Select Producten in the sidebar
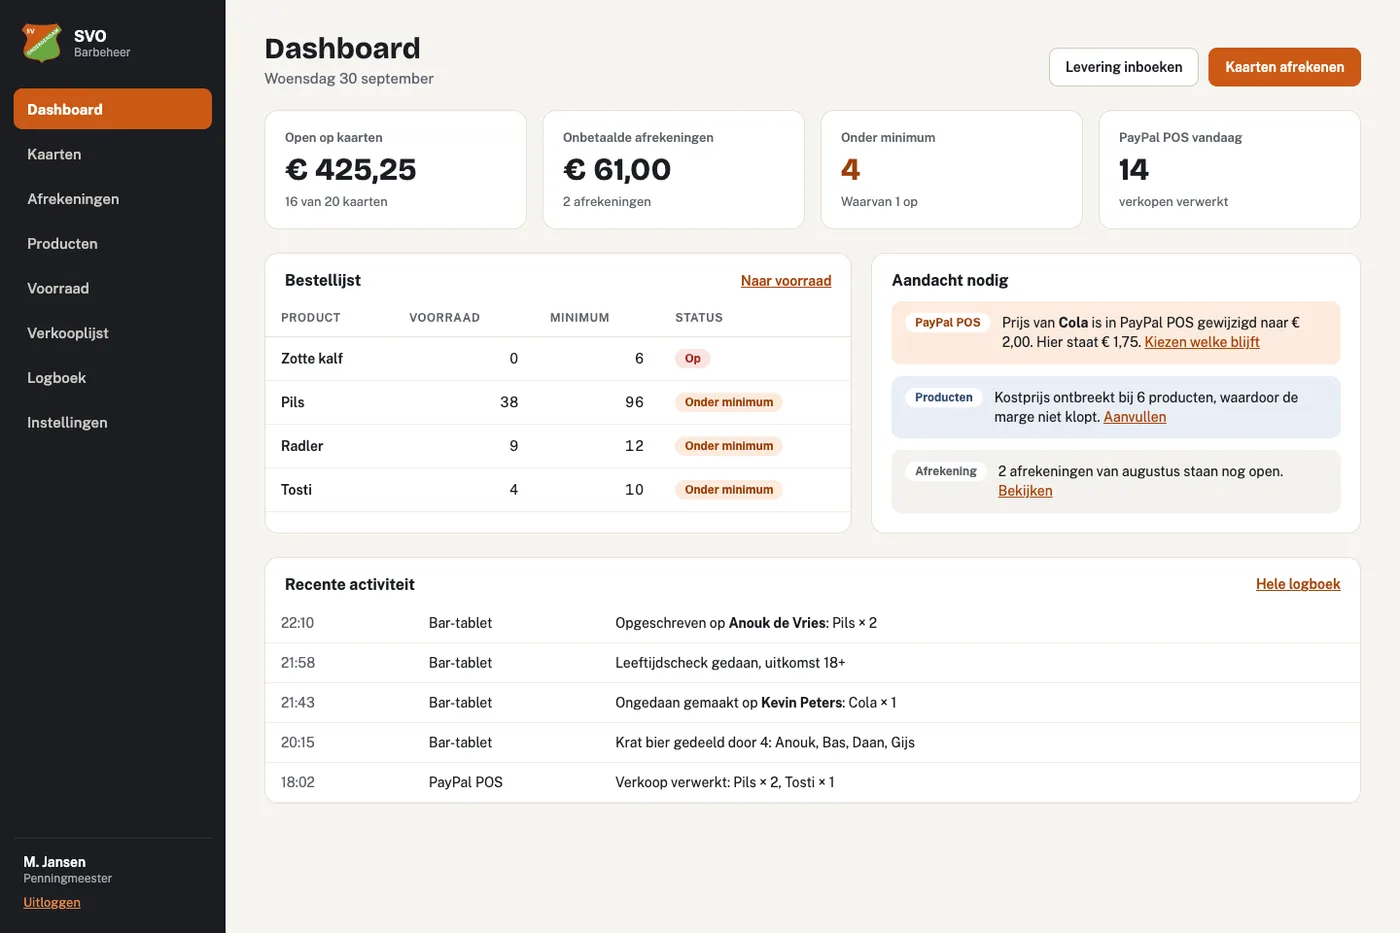Screen dimensions: 1400x933 click(x=113, y=243)
